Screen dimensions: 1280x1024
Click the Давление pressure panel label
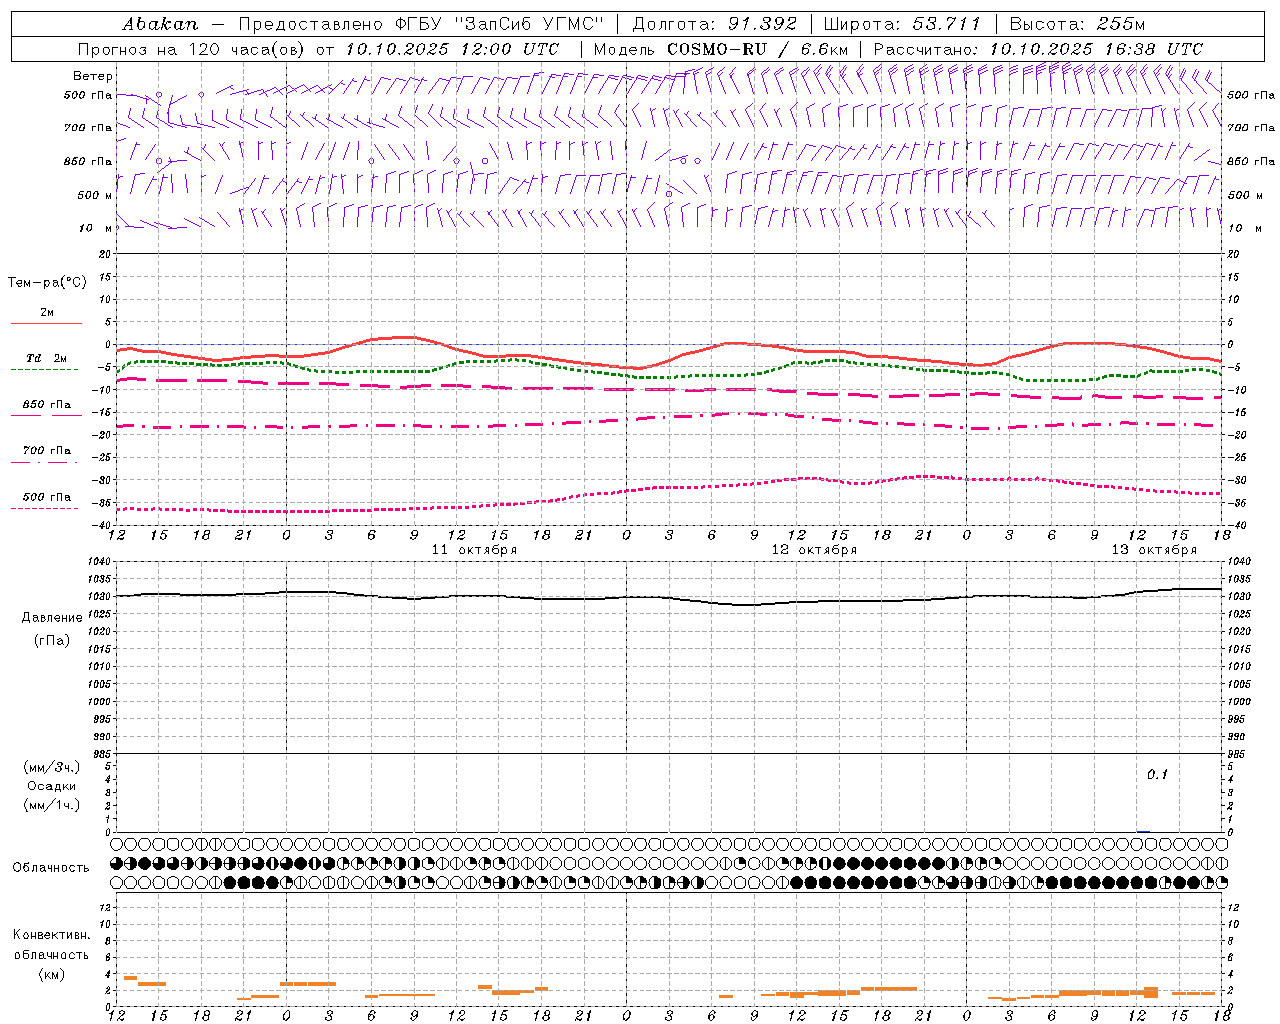point(52,618)
